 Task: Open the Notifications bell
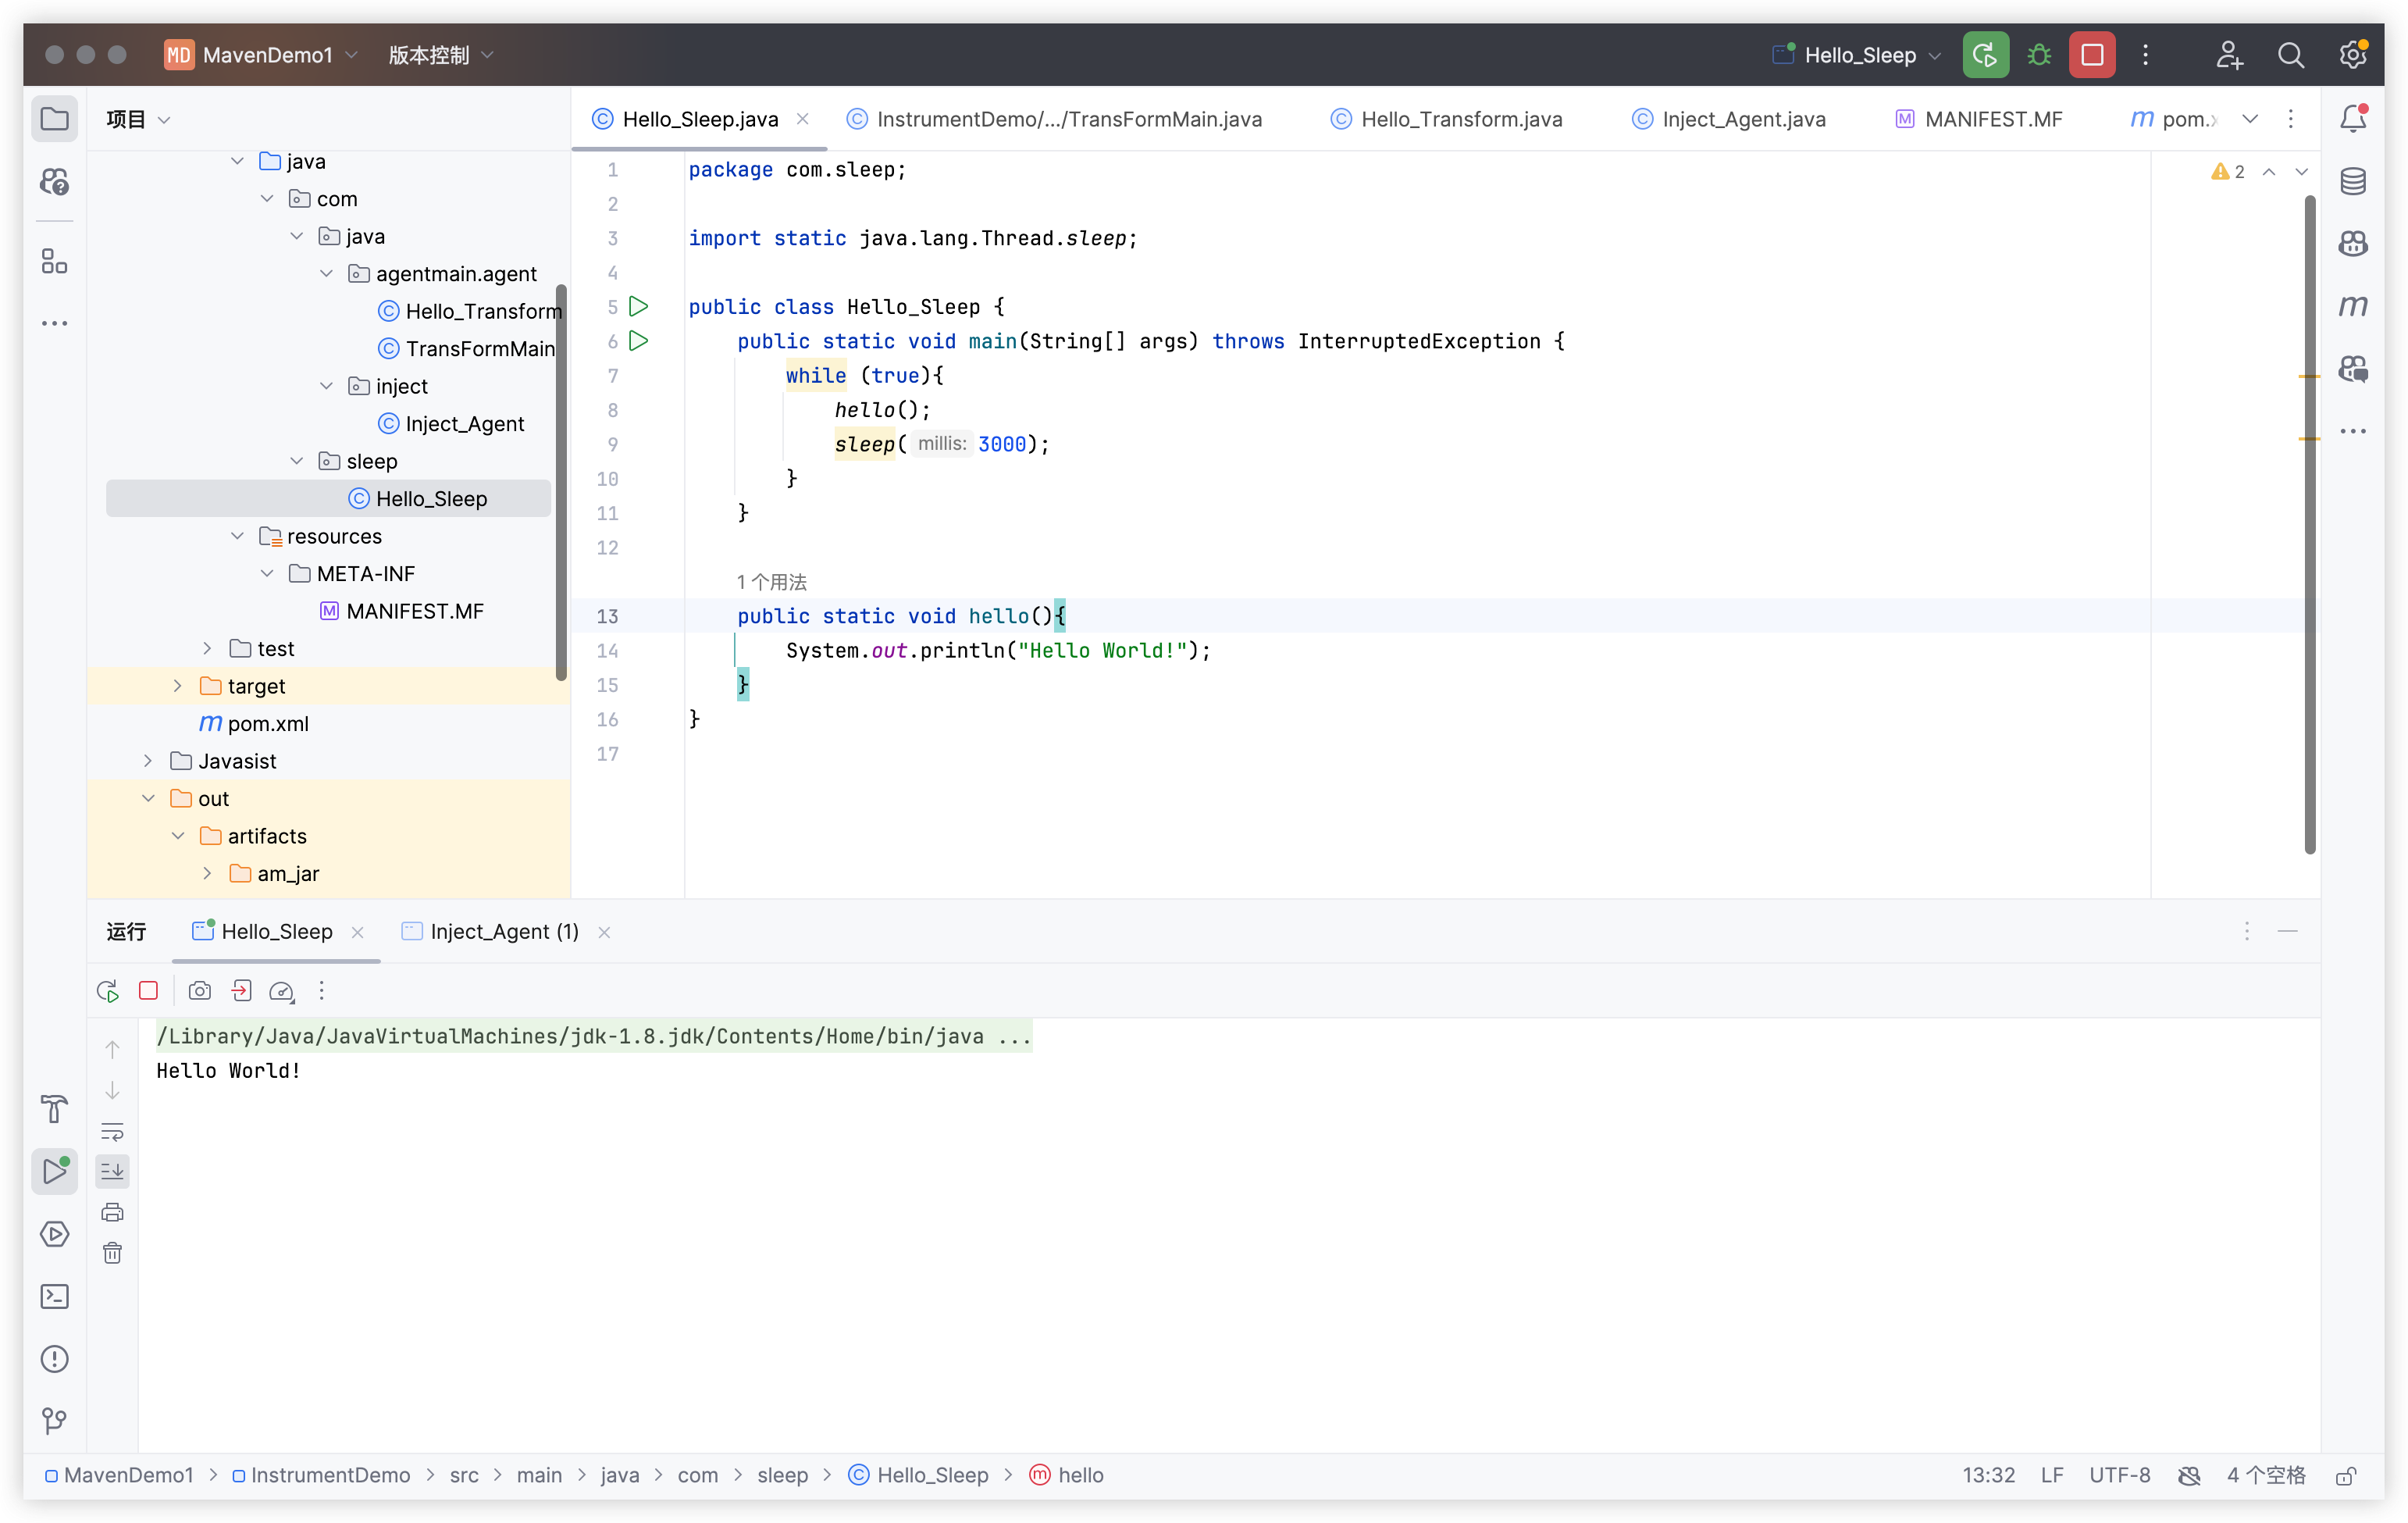2353,119
